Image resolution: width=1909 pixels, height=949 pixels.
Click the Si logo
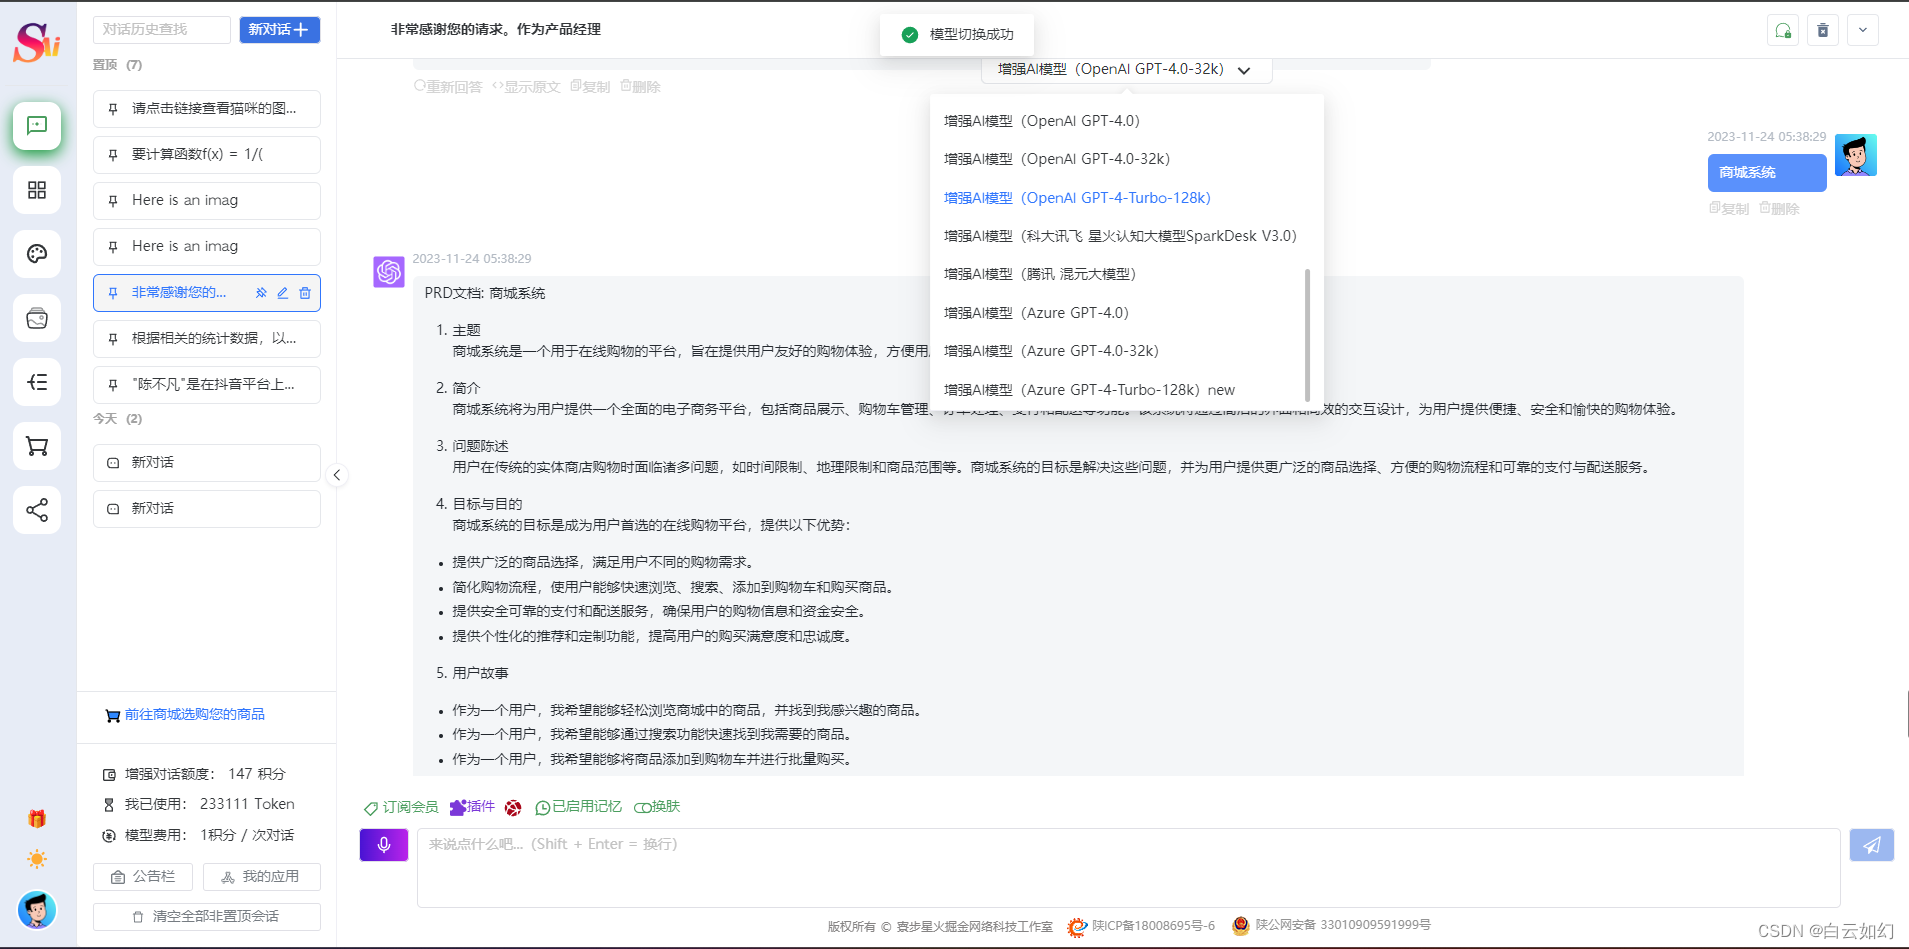(x=37, y=41)
